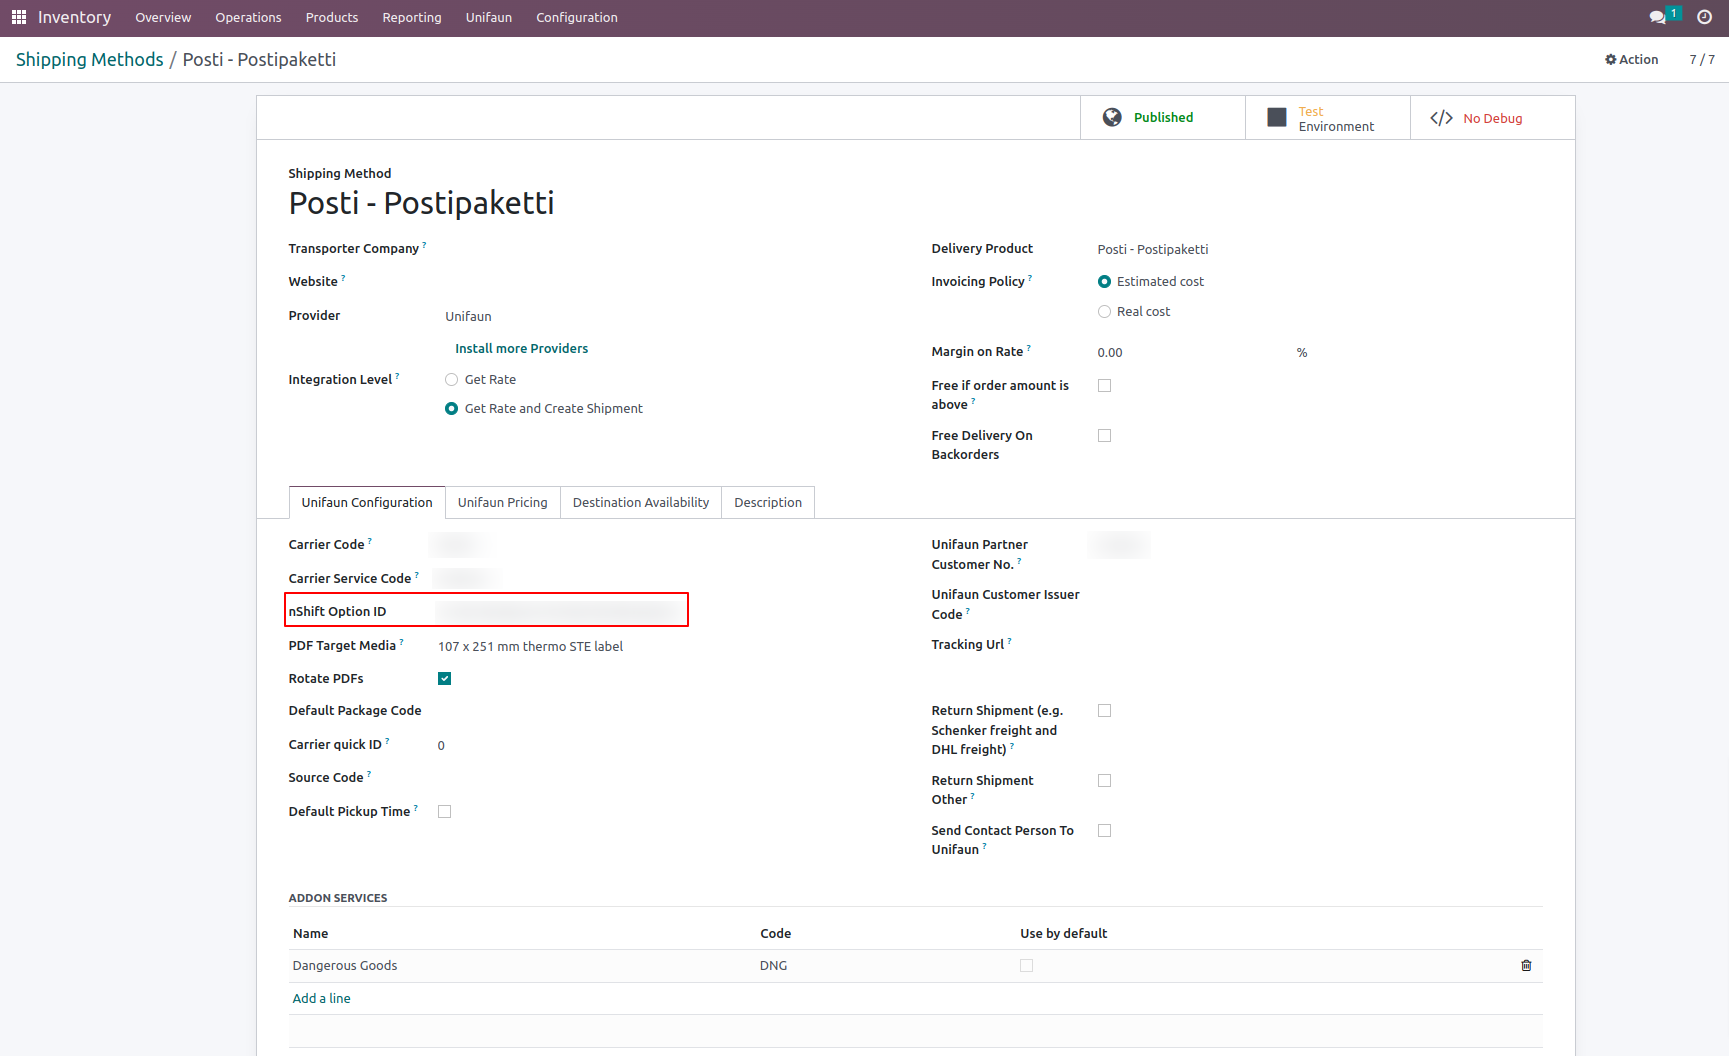Switch to Description tab

[x=768, y=503]
